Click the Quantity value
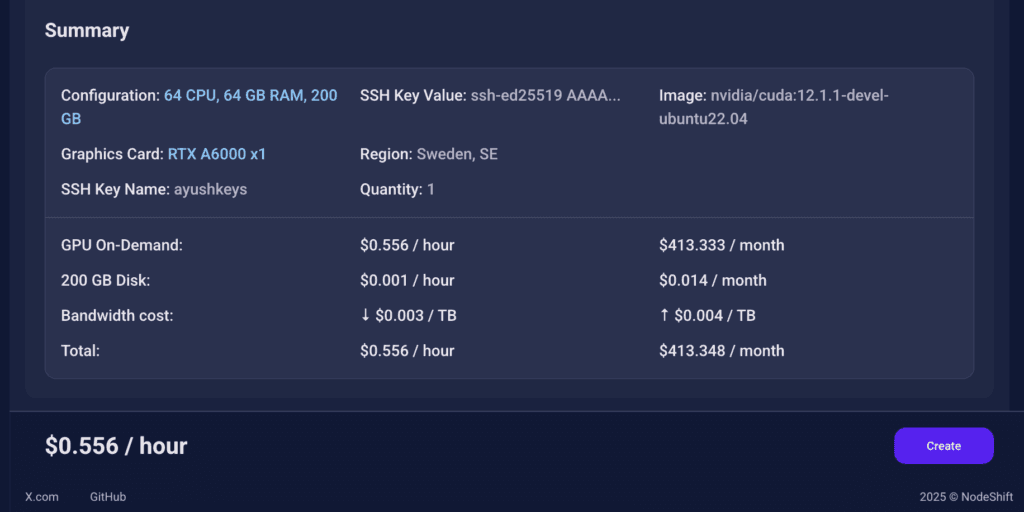Image resolution: width=1024 pixels, height=512 pixels. [430, 189]
